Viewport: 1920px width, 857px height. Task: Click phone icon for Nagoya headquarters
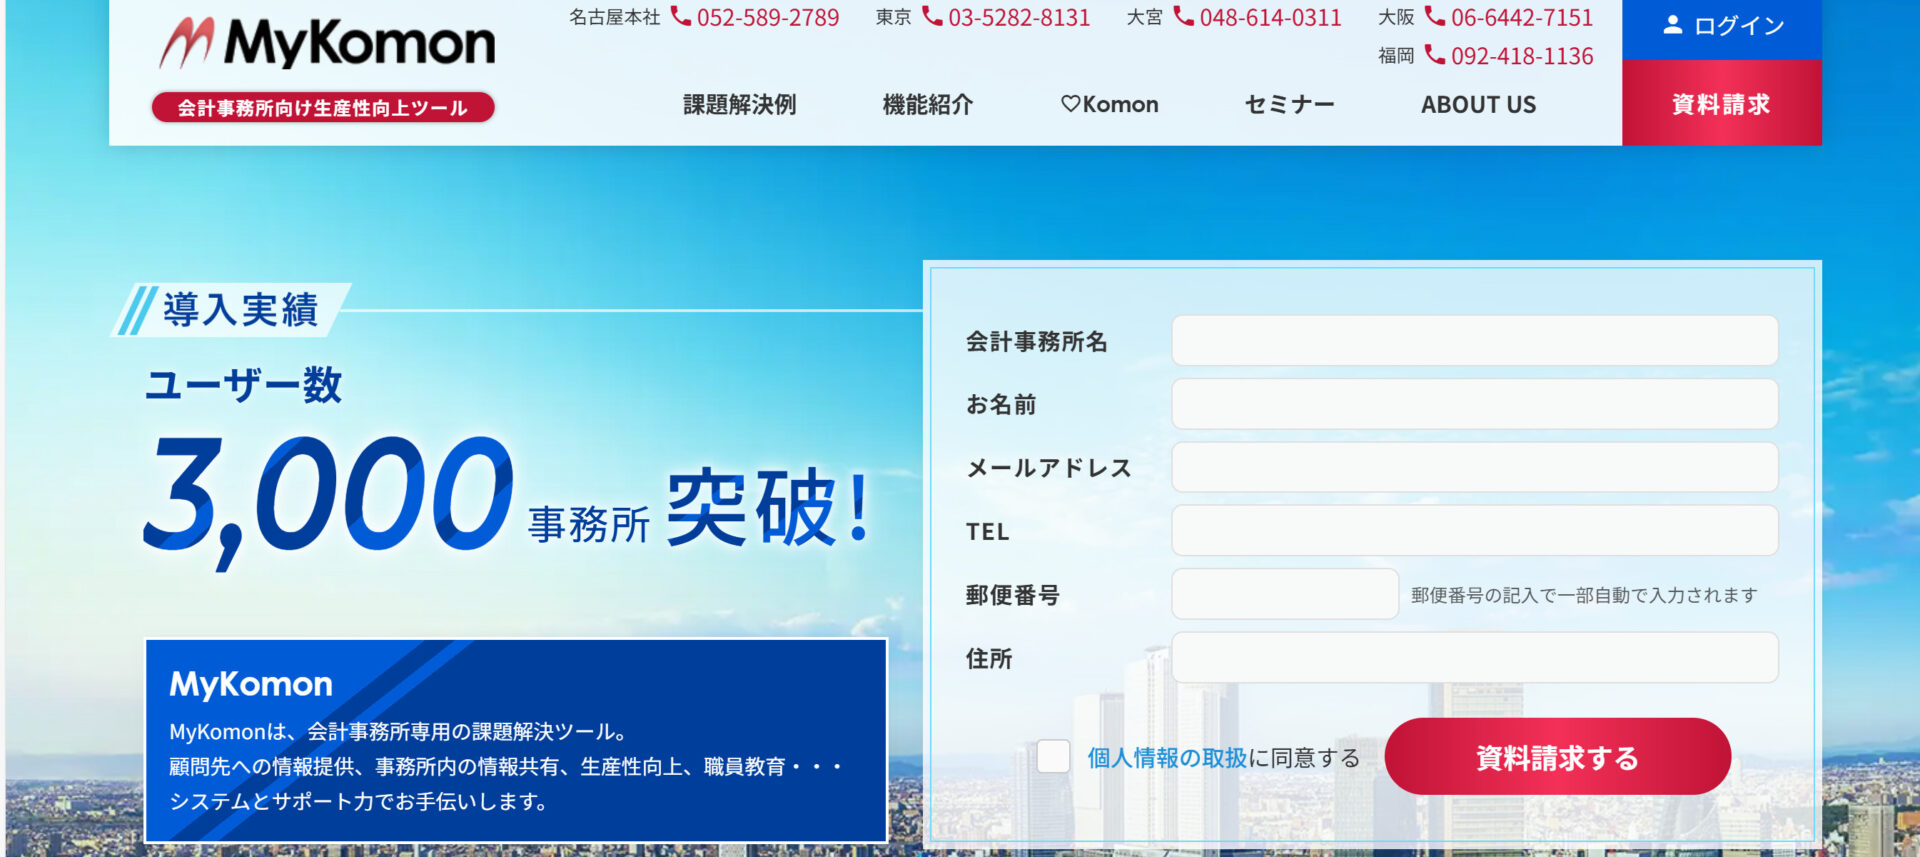681,16
